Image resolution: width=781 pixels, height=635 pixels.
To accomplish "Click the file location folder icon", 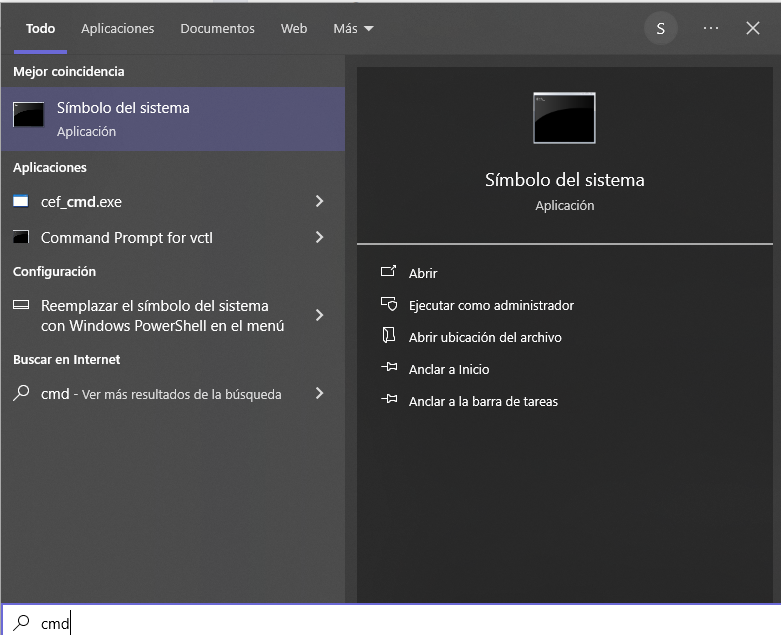I will pos(389,335).
